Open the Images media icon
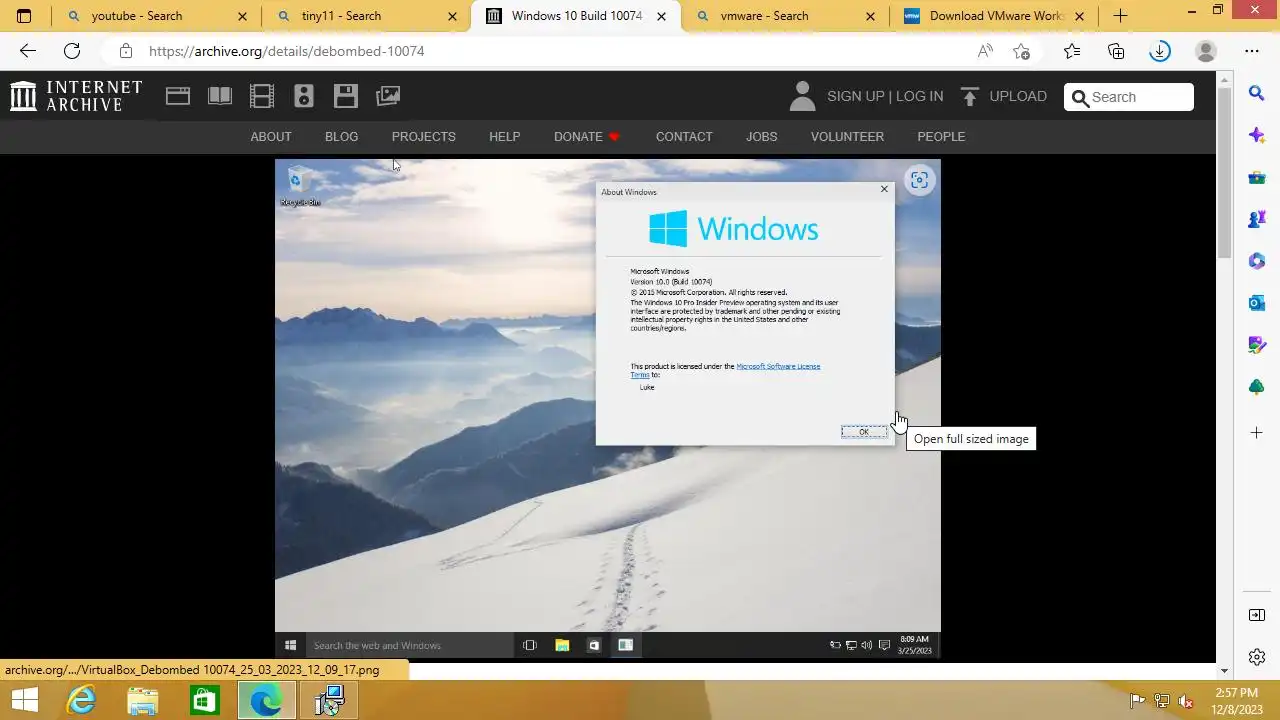The image size is (1280, 720). [388, 96]
